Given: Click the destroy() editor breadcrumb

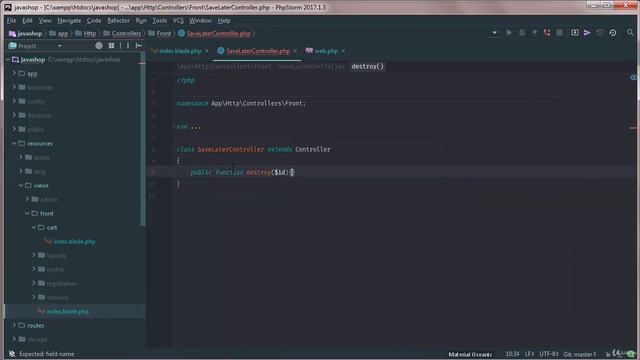Looking at the screenshot, I should click(x=367, y=66).
